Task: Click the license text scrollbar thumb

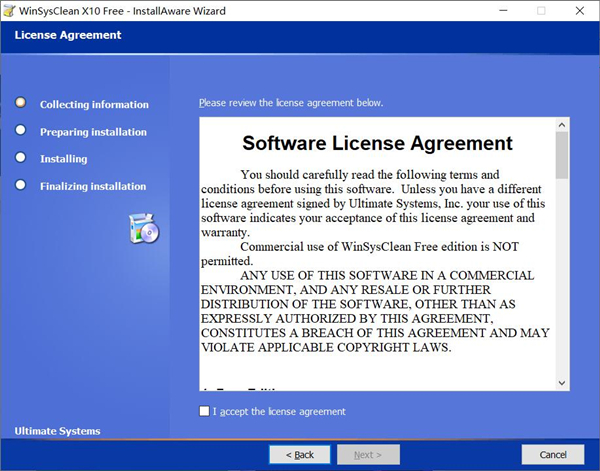Action: [562, 153]
